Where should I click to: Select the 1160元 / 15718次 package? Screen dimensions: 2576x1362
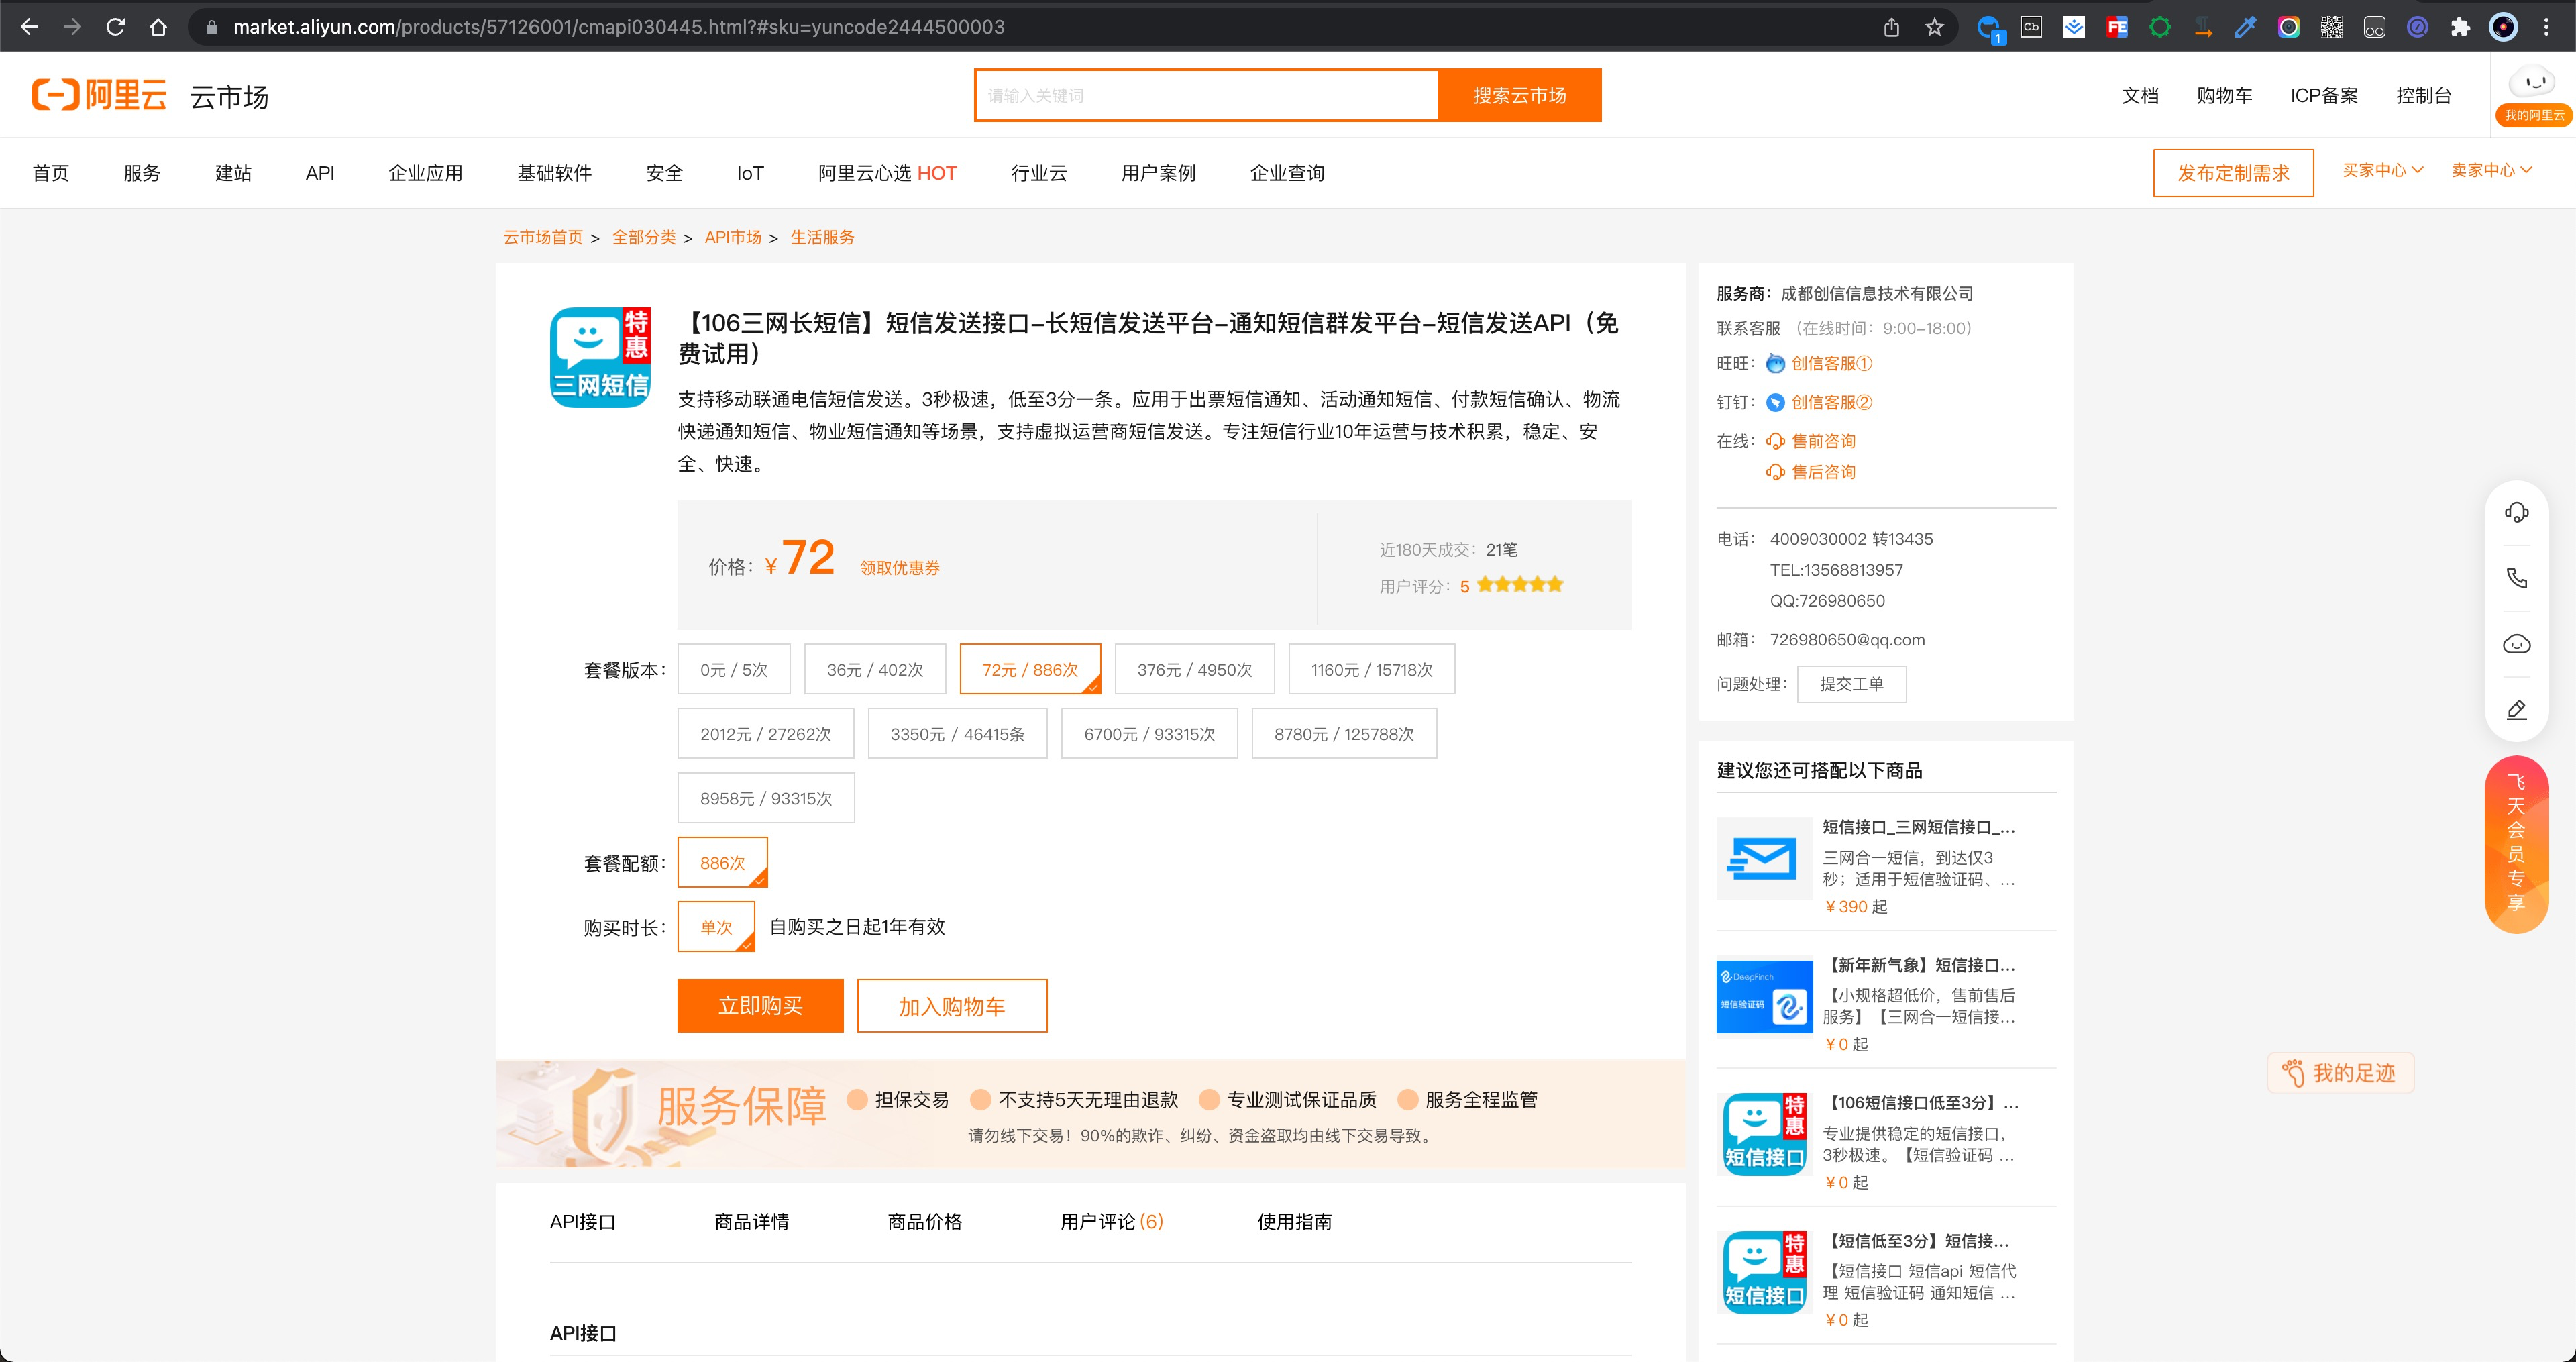(x=1371, y=669)
